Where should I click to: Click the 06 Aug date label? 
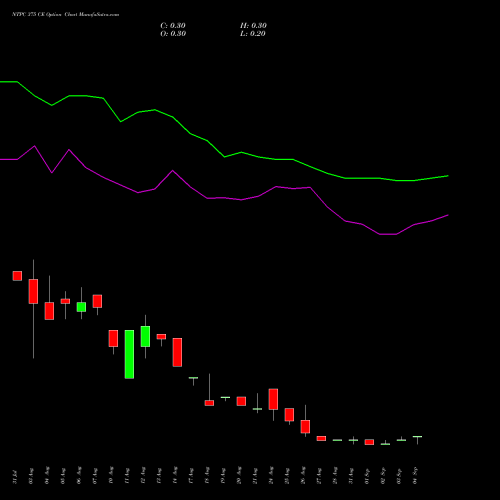pos(79,476)
